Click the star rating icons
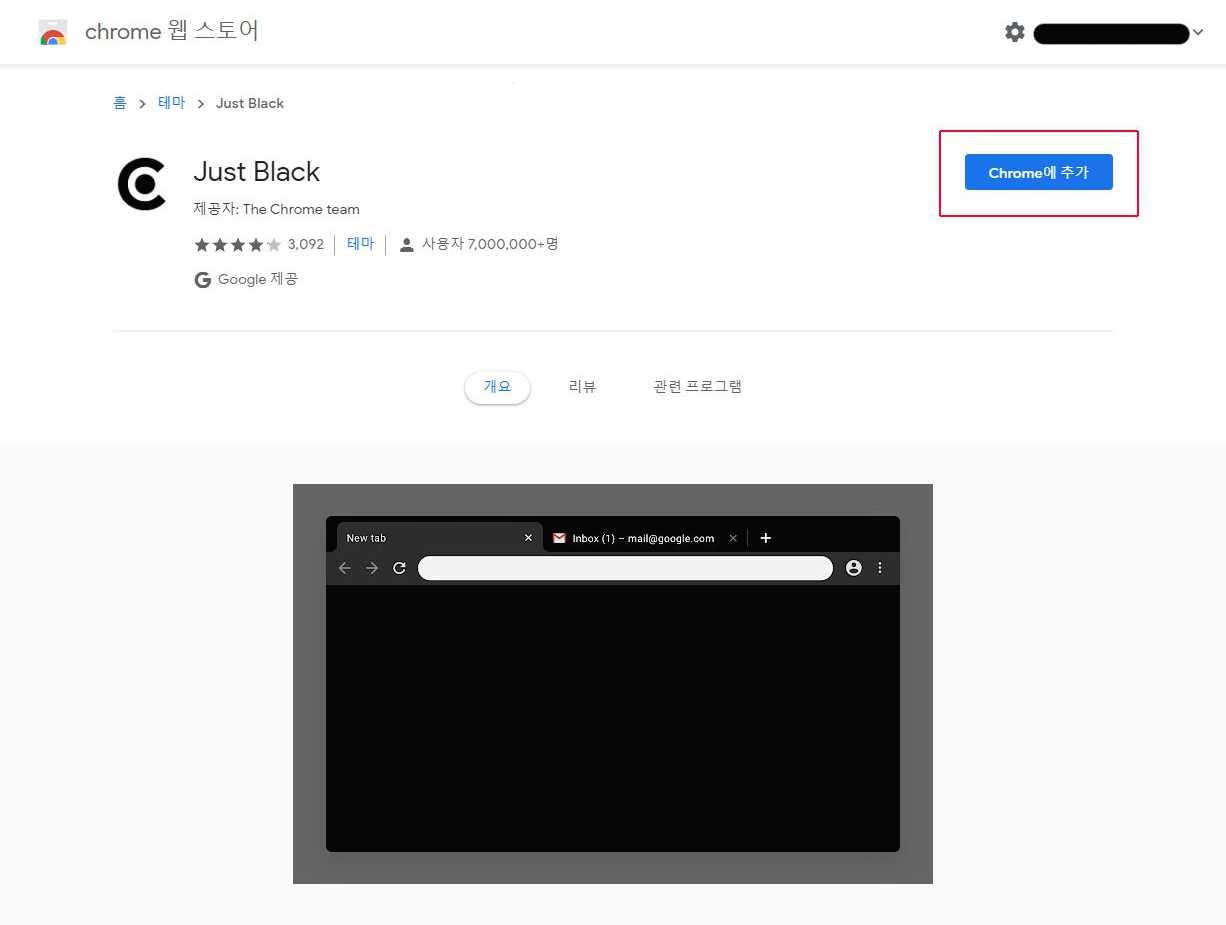Image resolution: width=1226 pixels, height=925 pixels. point(238,244)
